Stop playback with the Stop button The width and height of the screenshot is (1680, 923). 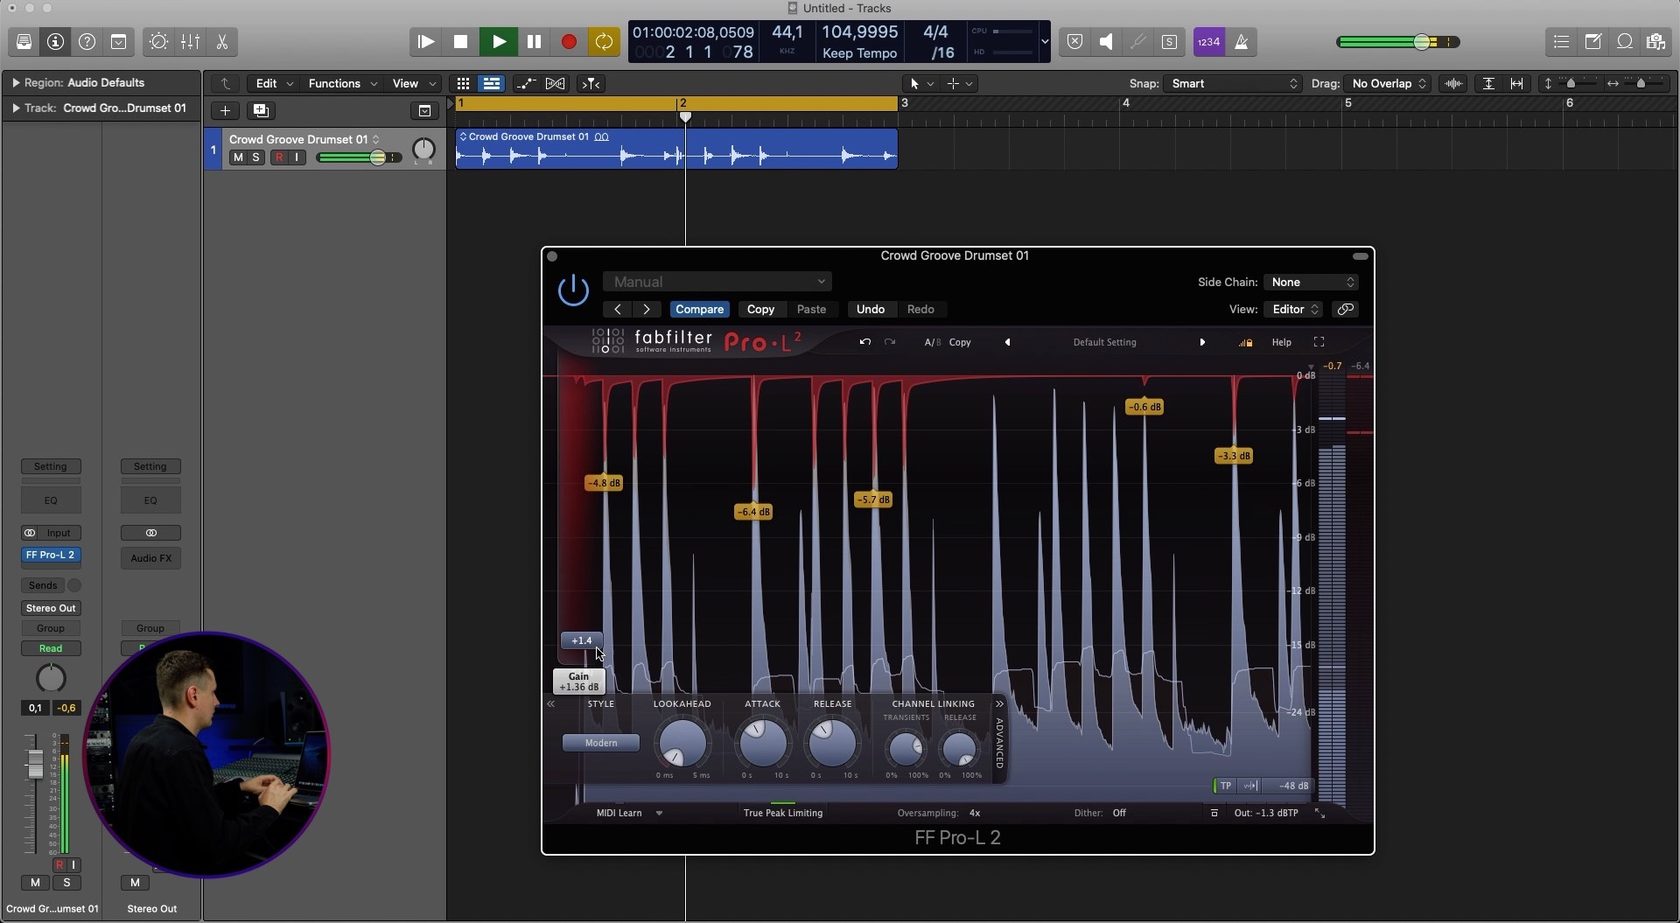(460, 42)
